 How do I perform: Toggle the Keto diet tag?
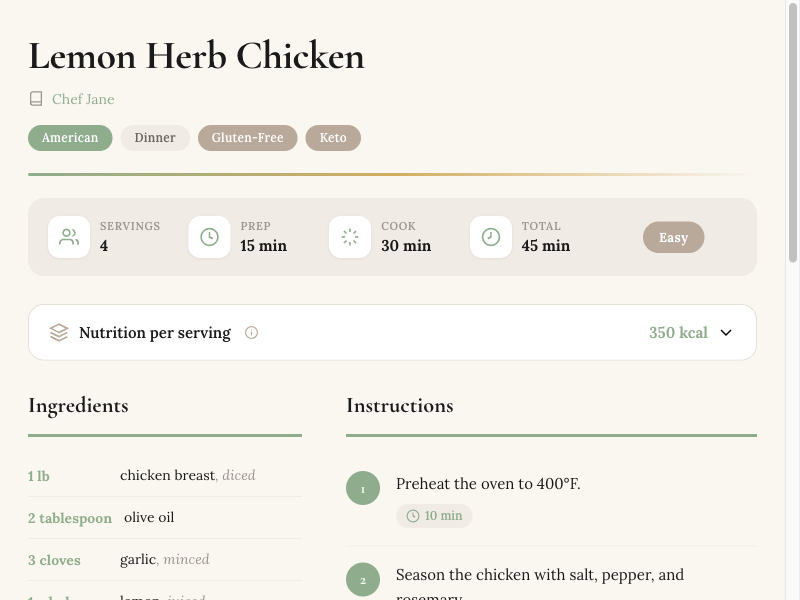333,138
